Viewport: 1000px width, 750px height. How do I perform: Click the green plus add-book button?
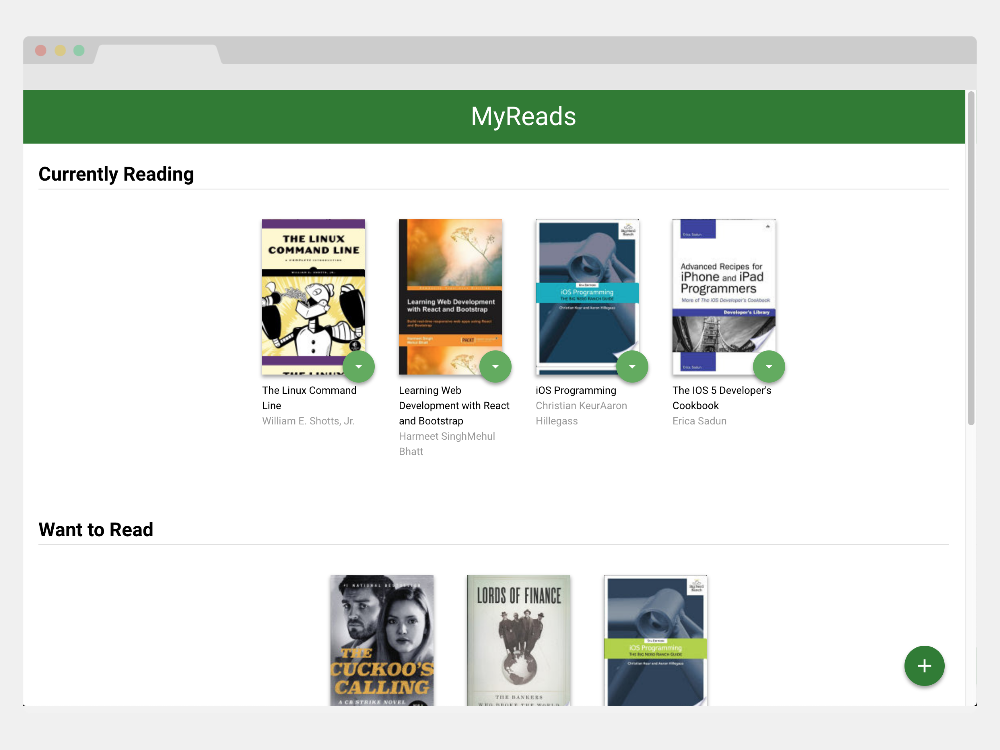(x=924, y=666)
